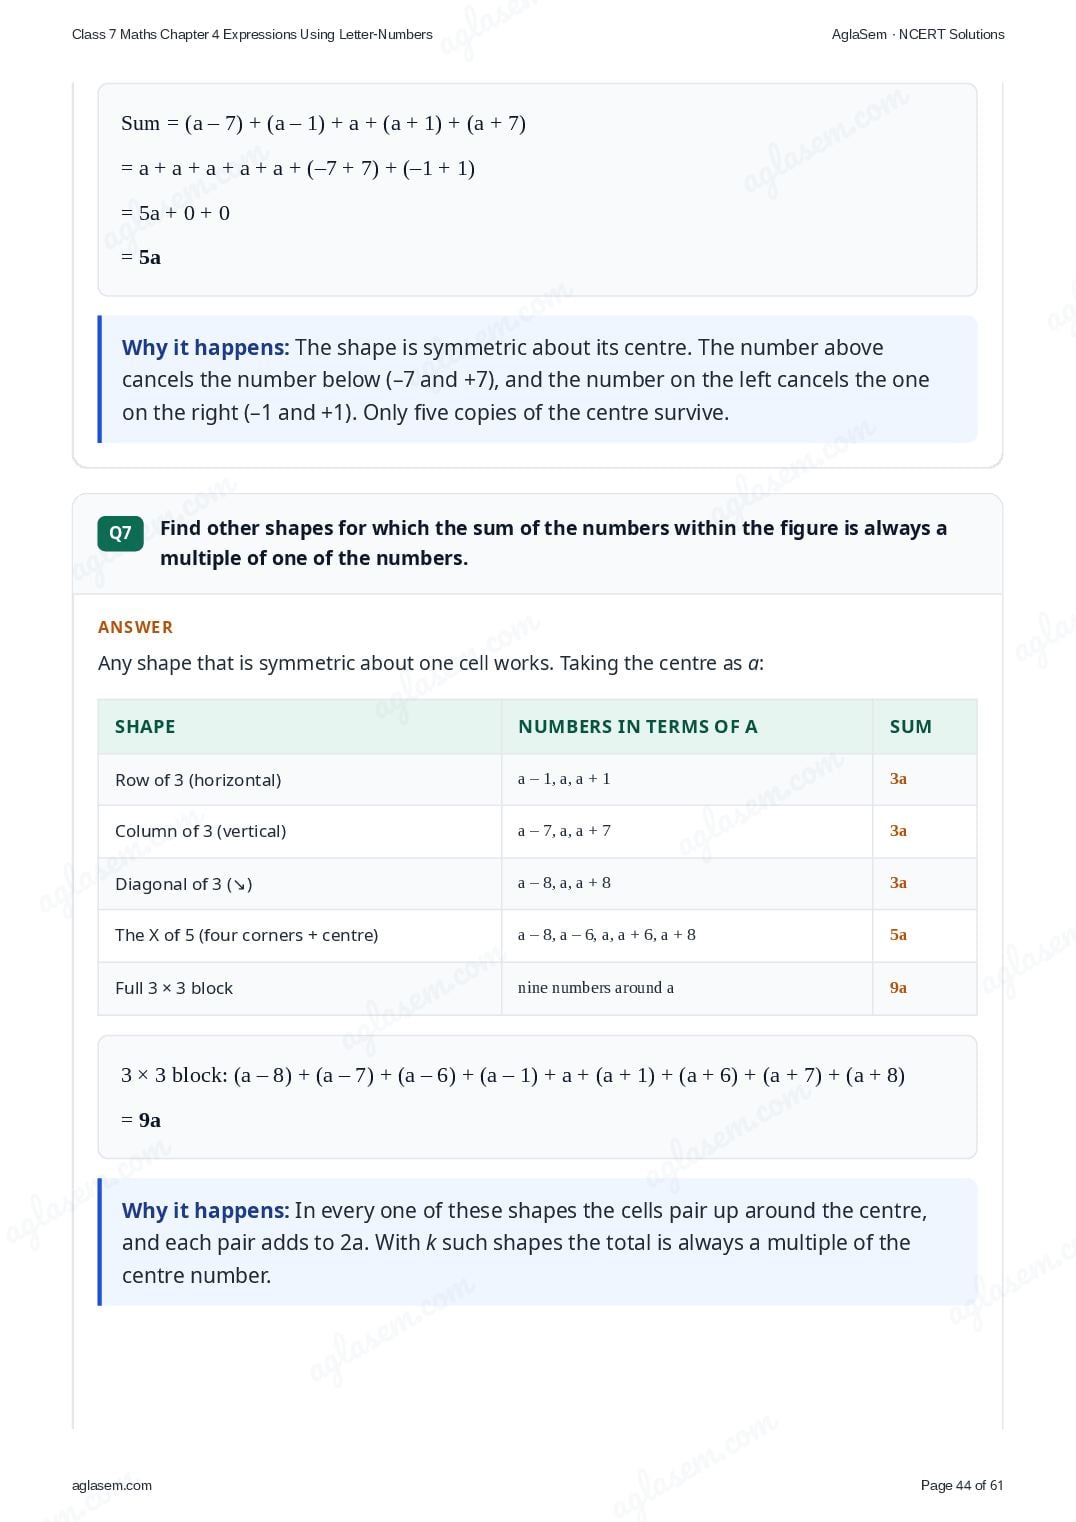Image resolution: width=1076 pixels, height=1522 pixels.
Task: Click the SUM column header
Action: 911,727
